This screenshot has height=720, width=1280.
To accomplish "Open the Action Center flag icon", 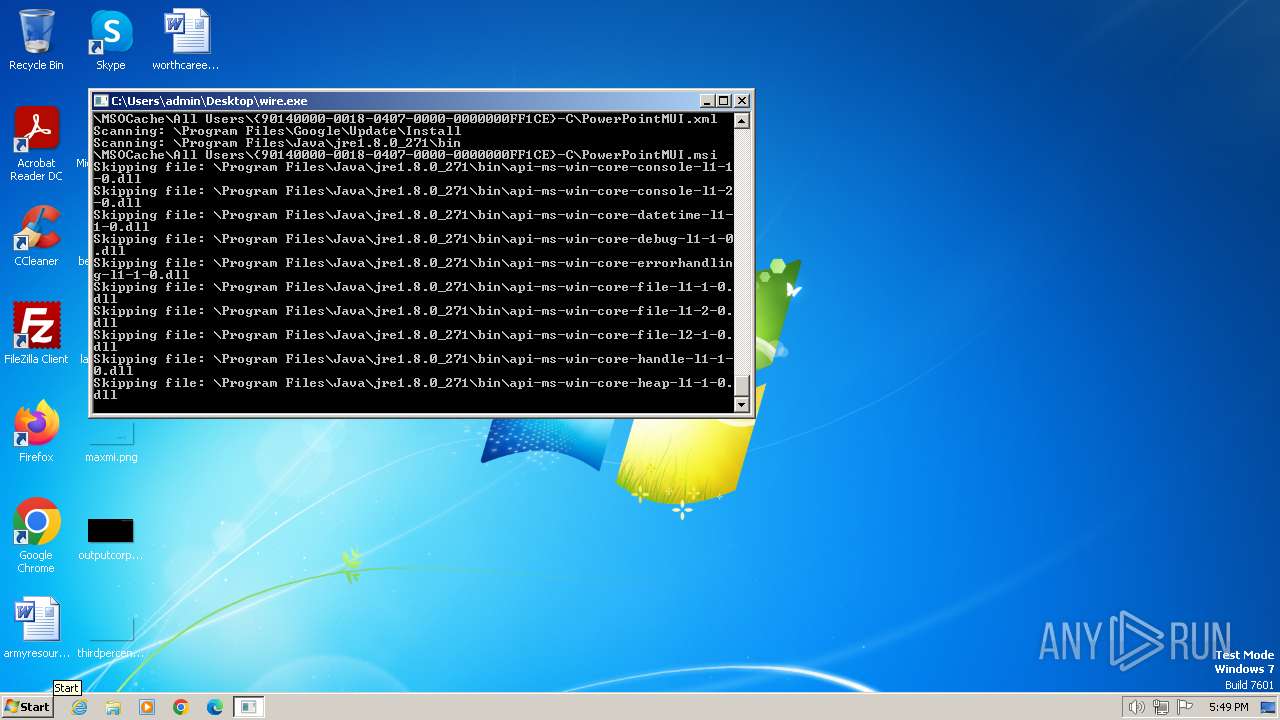I will (x=1186, y=707).
